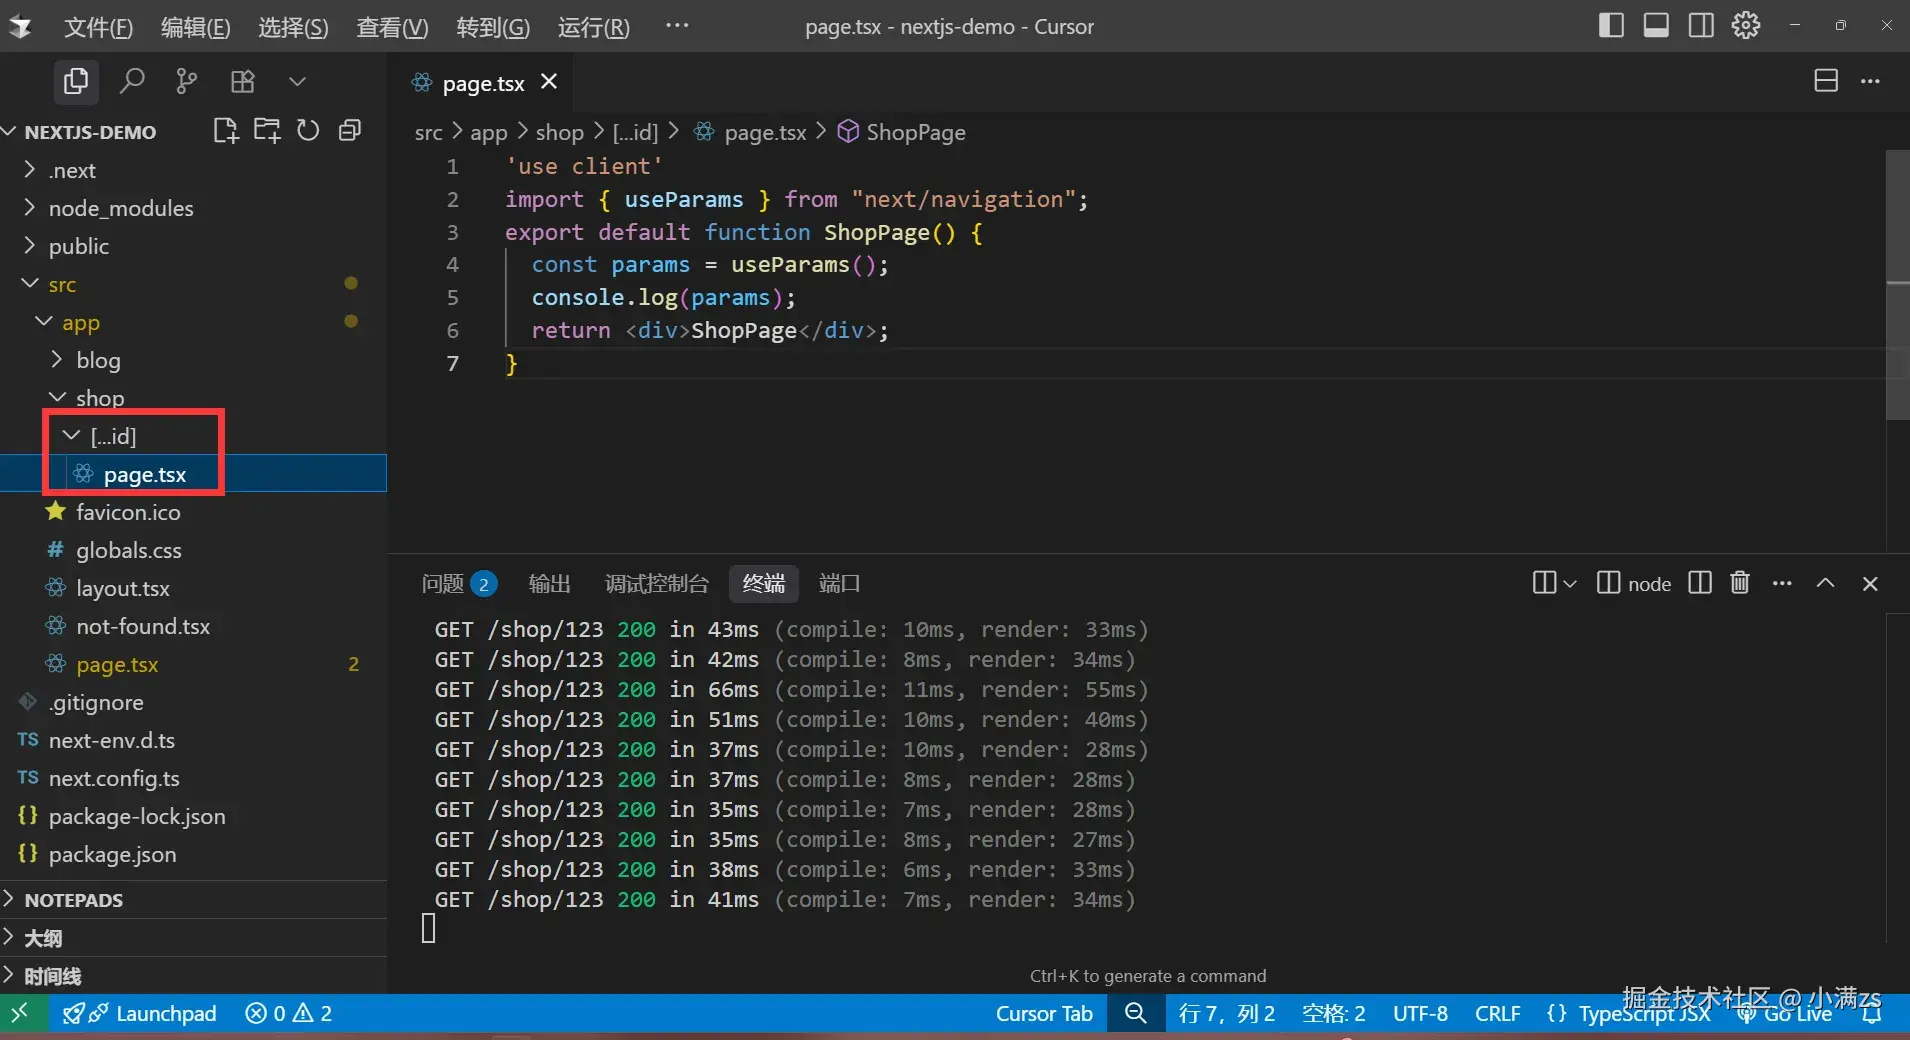
Task: Expand the node_modules folder
Action: (x=120, y=208)
